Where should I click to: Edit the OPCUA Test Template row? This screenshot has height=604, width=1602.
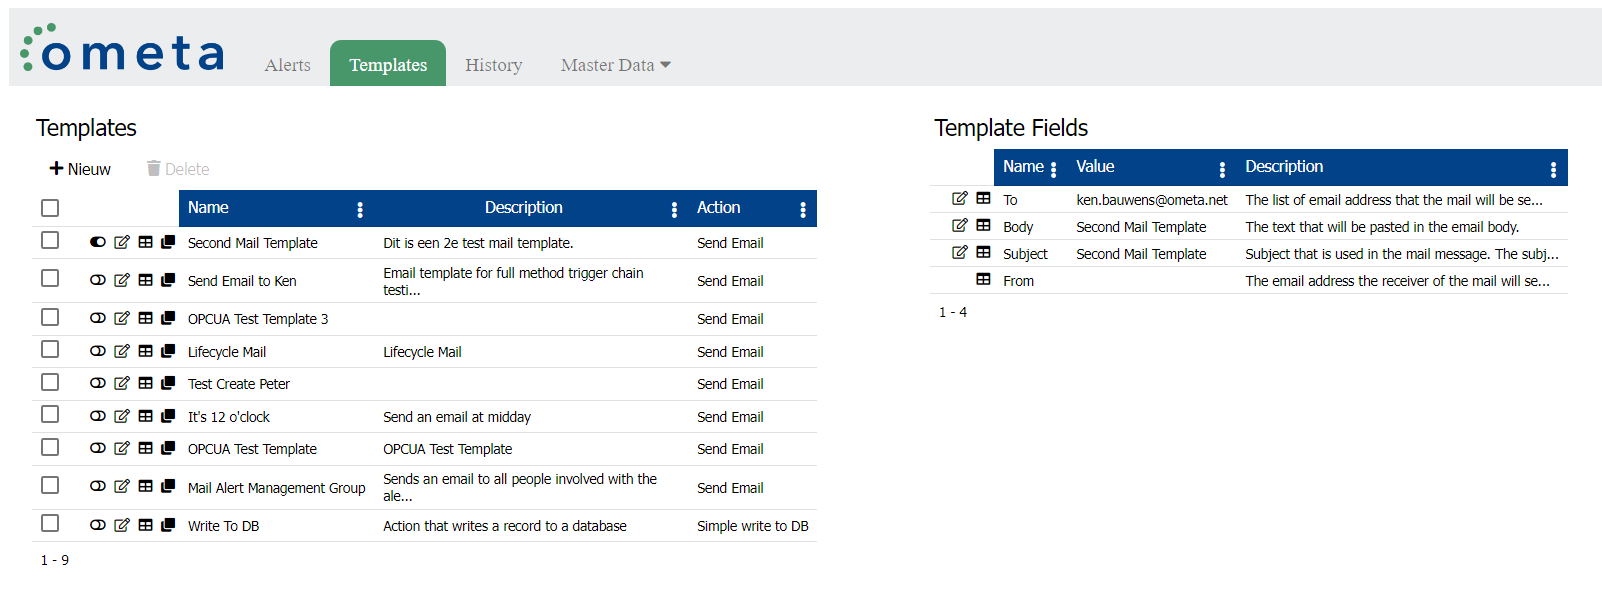tap(122, 448)
